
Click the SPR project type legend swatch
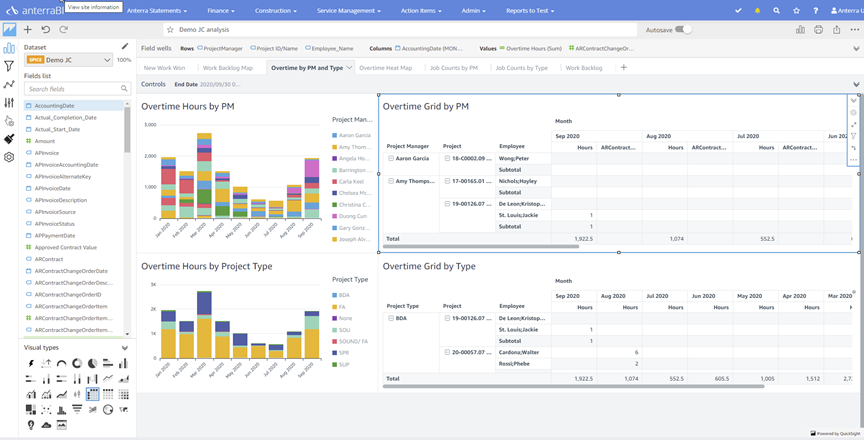click(x=334, y=352)
